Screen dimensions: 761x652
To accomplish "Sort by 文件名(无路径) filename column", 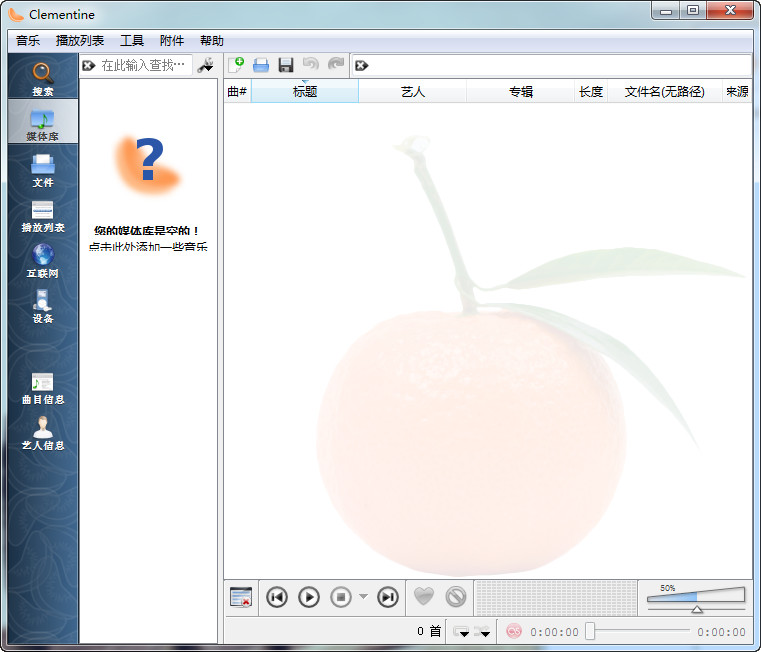I will (x=664, y=91).
